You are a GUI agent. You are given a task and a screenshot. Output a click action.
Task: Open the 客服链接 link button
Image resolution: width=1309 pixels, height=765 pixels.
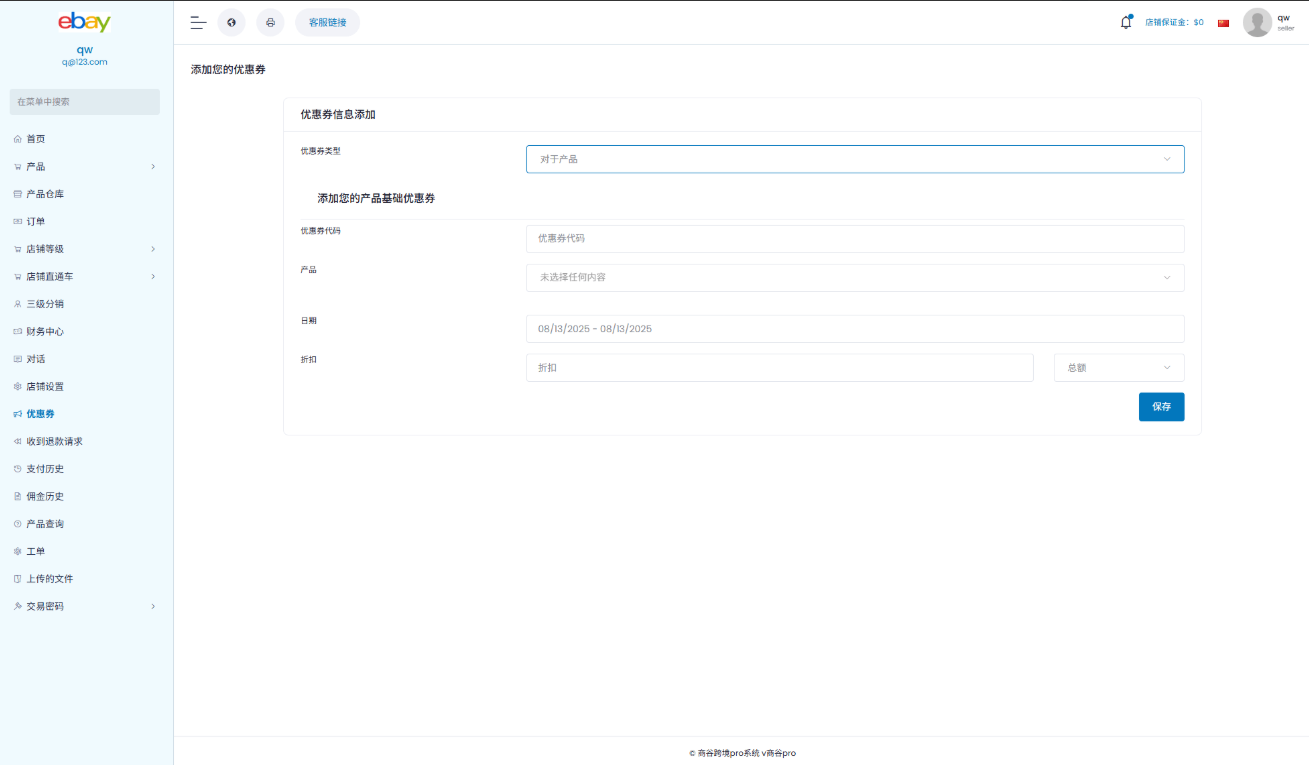[327, 22]
